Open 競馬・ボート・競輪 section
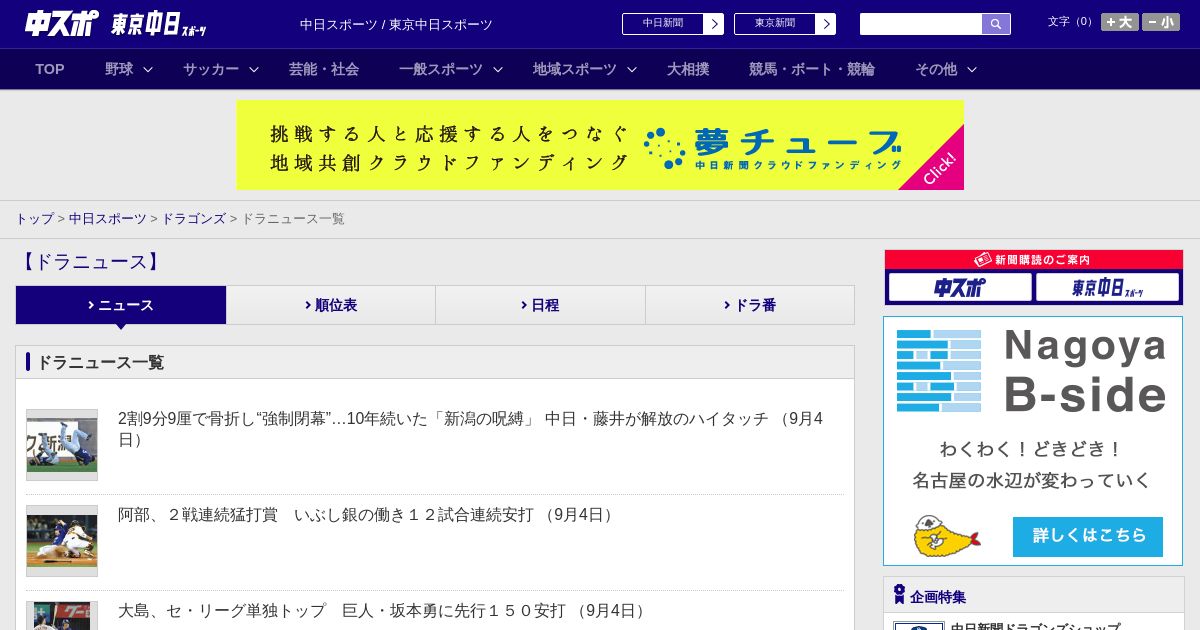1200x630 pixels. pyautogui.click(x=812, y=69)
